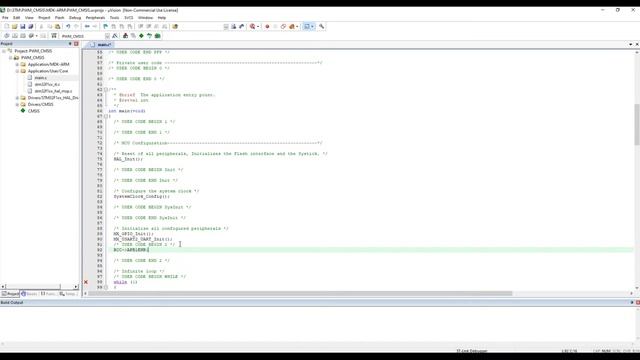Viewport: 640px width, 360px height.
Task: Open the Manage Project Items icon
Action: (125, 36)
